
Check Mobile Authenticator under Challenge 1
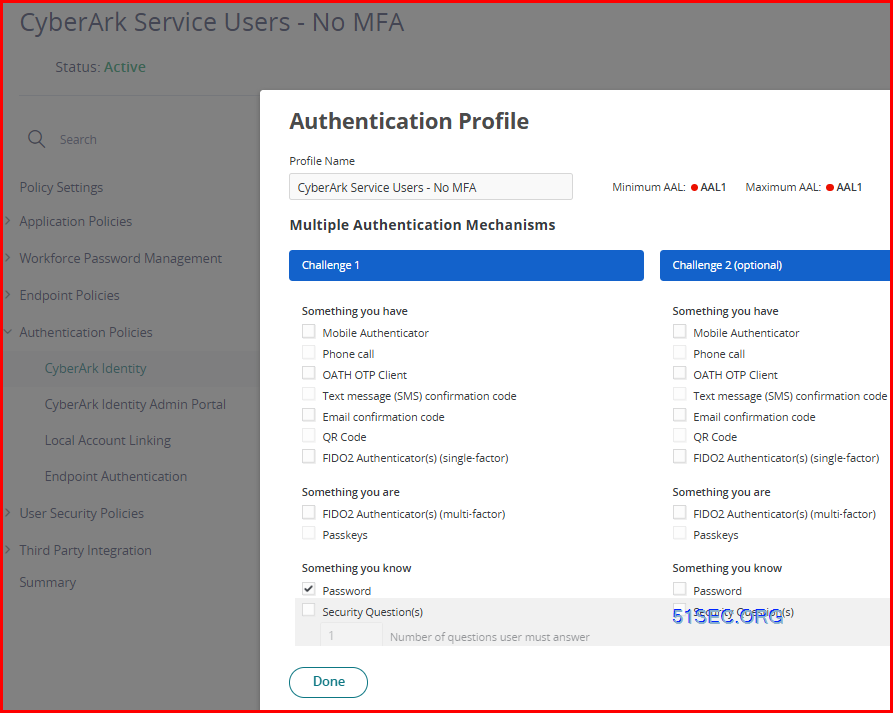309,331
